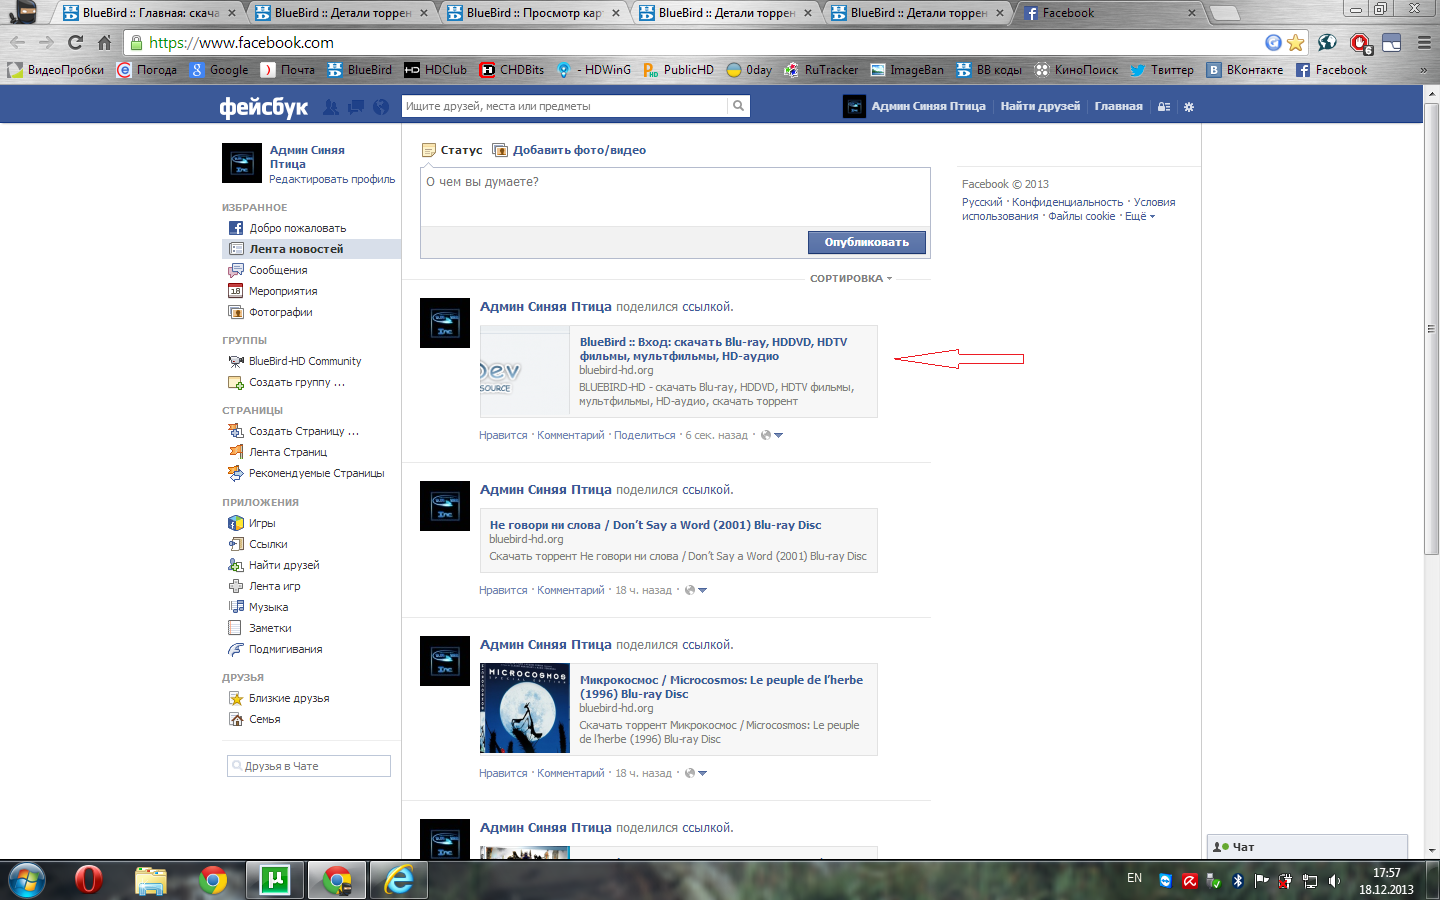Click the EN language indicator

pos(1134,878)
